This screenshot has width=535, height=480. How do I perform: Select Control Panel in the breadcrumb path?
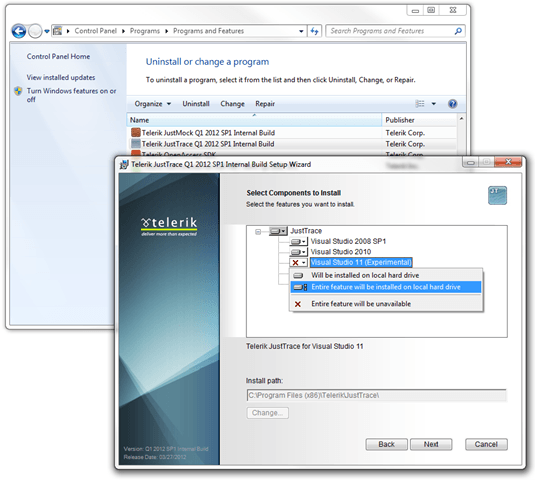pyautogui.click(x=96, y=31)
